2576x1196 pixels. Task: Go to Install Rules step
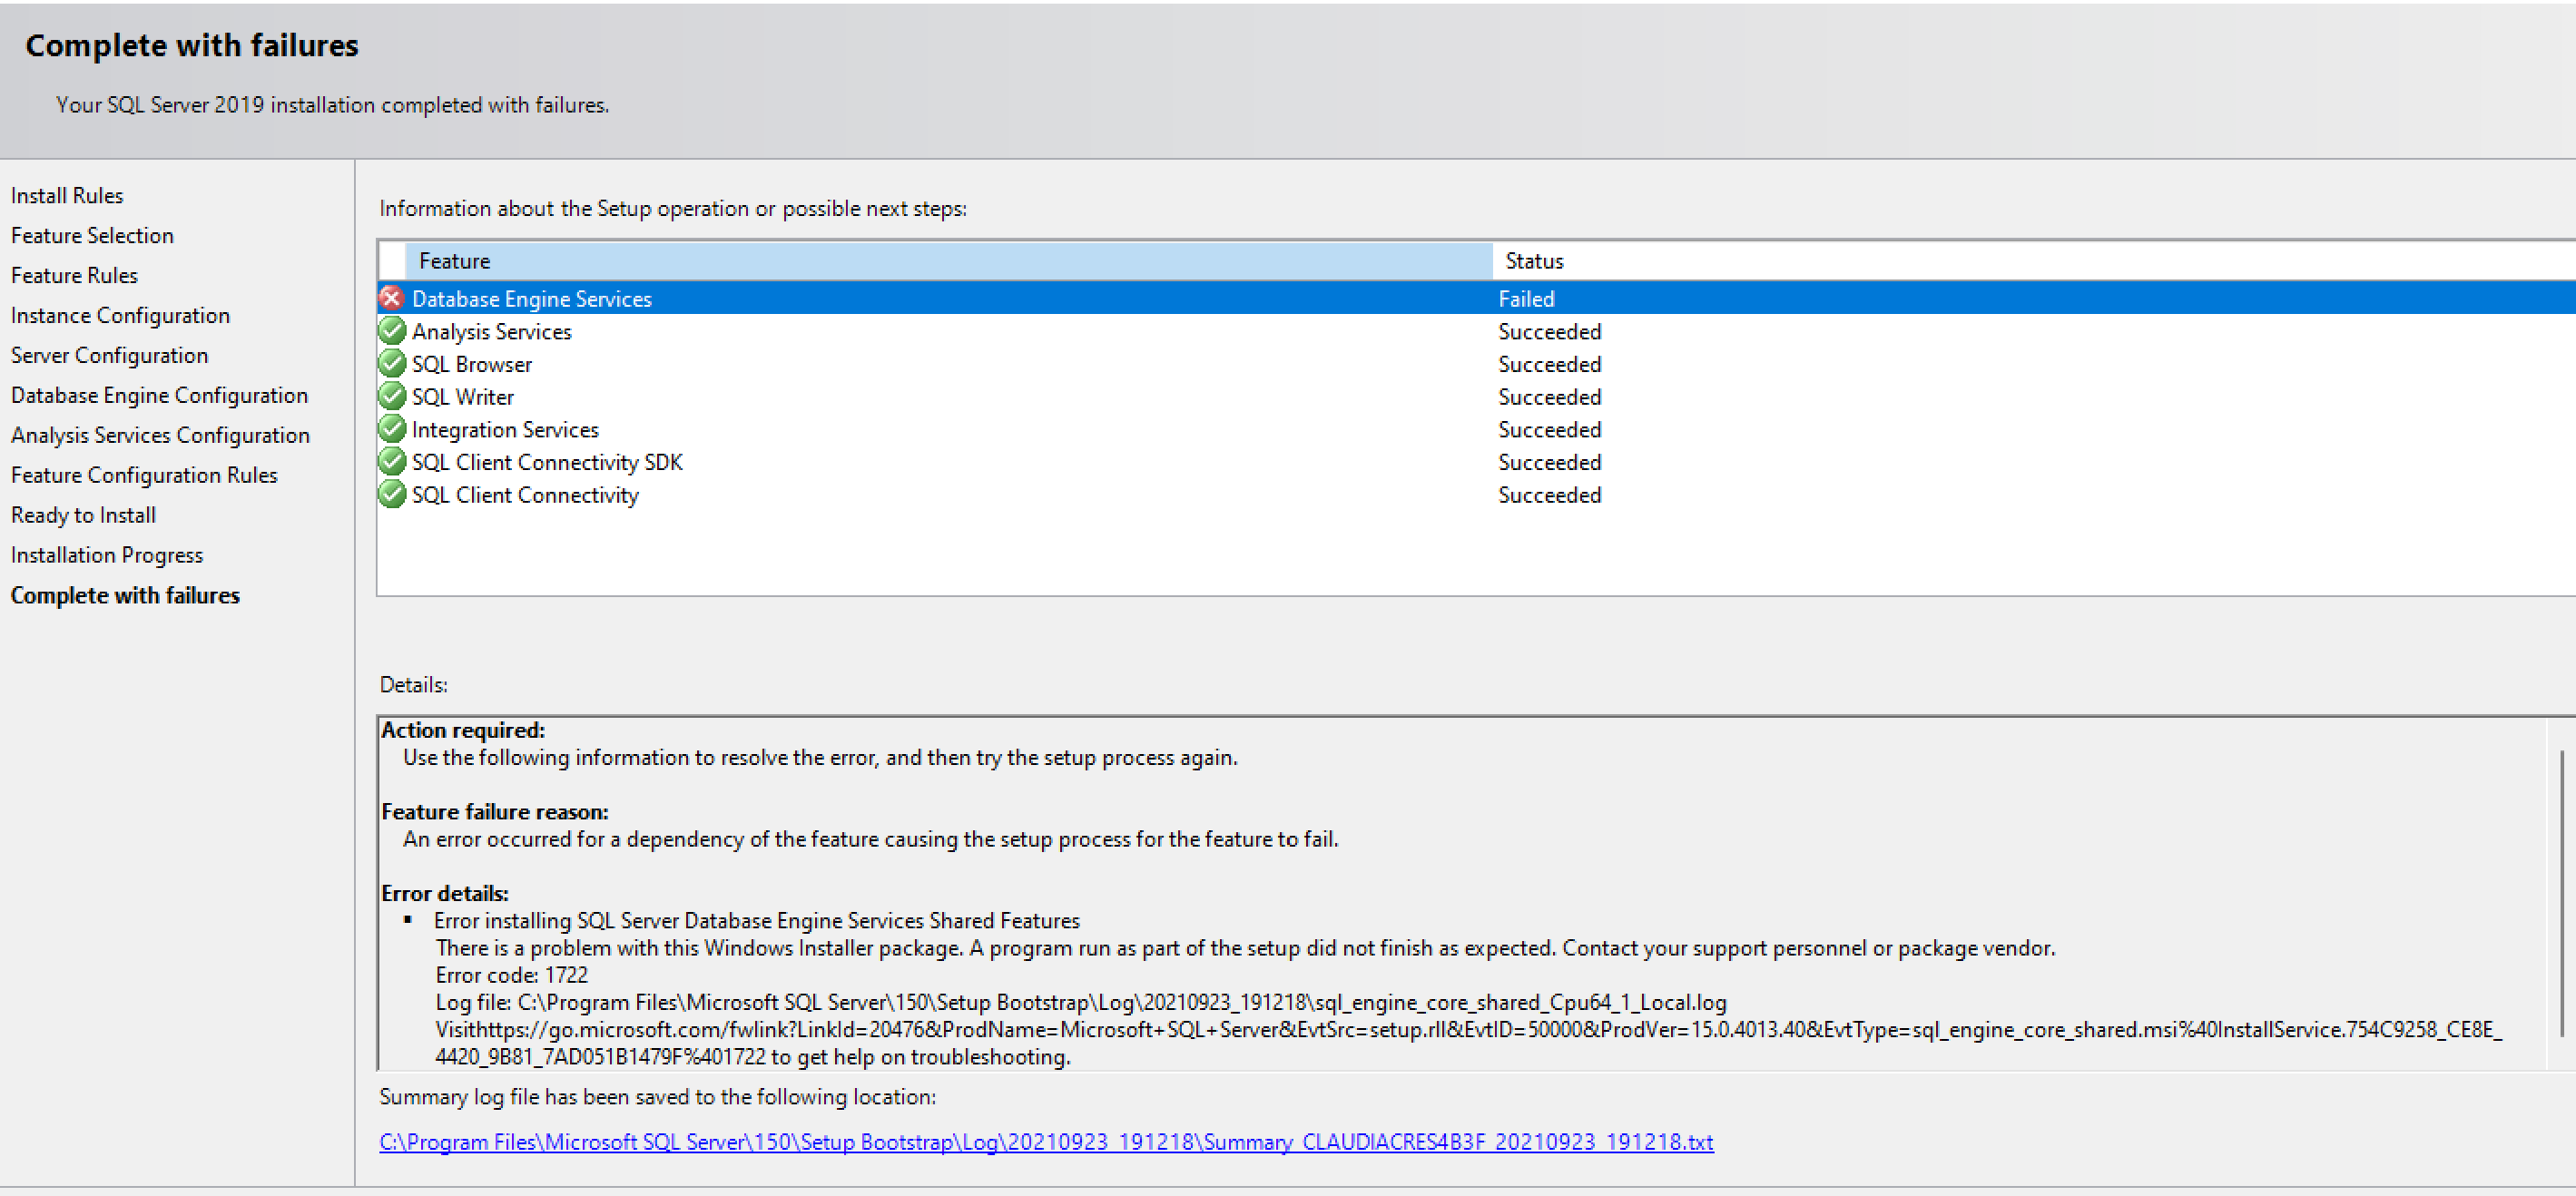coord(67,196)
